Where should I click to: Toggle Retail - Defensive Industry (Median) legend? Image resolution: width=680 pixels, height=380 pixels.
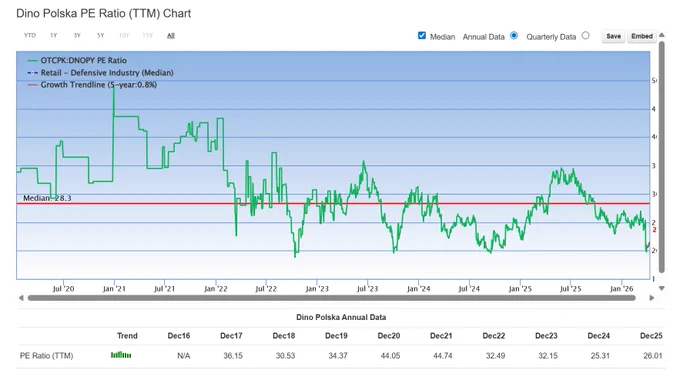tap(100, 73)
